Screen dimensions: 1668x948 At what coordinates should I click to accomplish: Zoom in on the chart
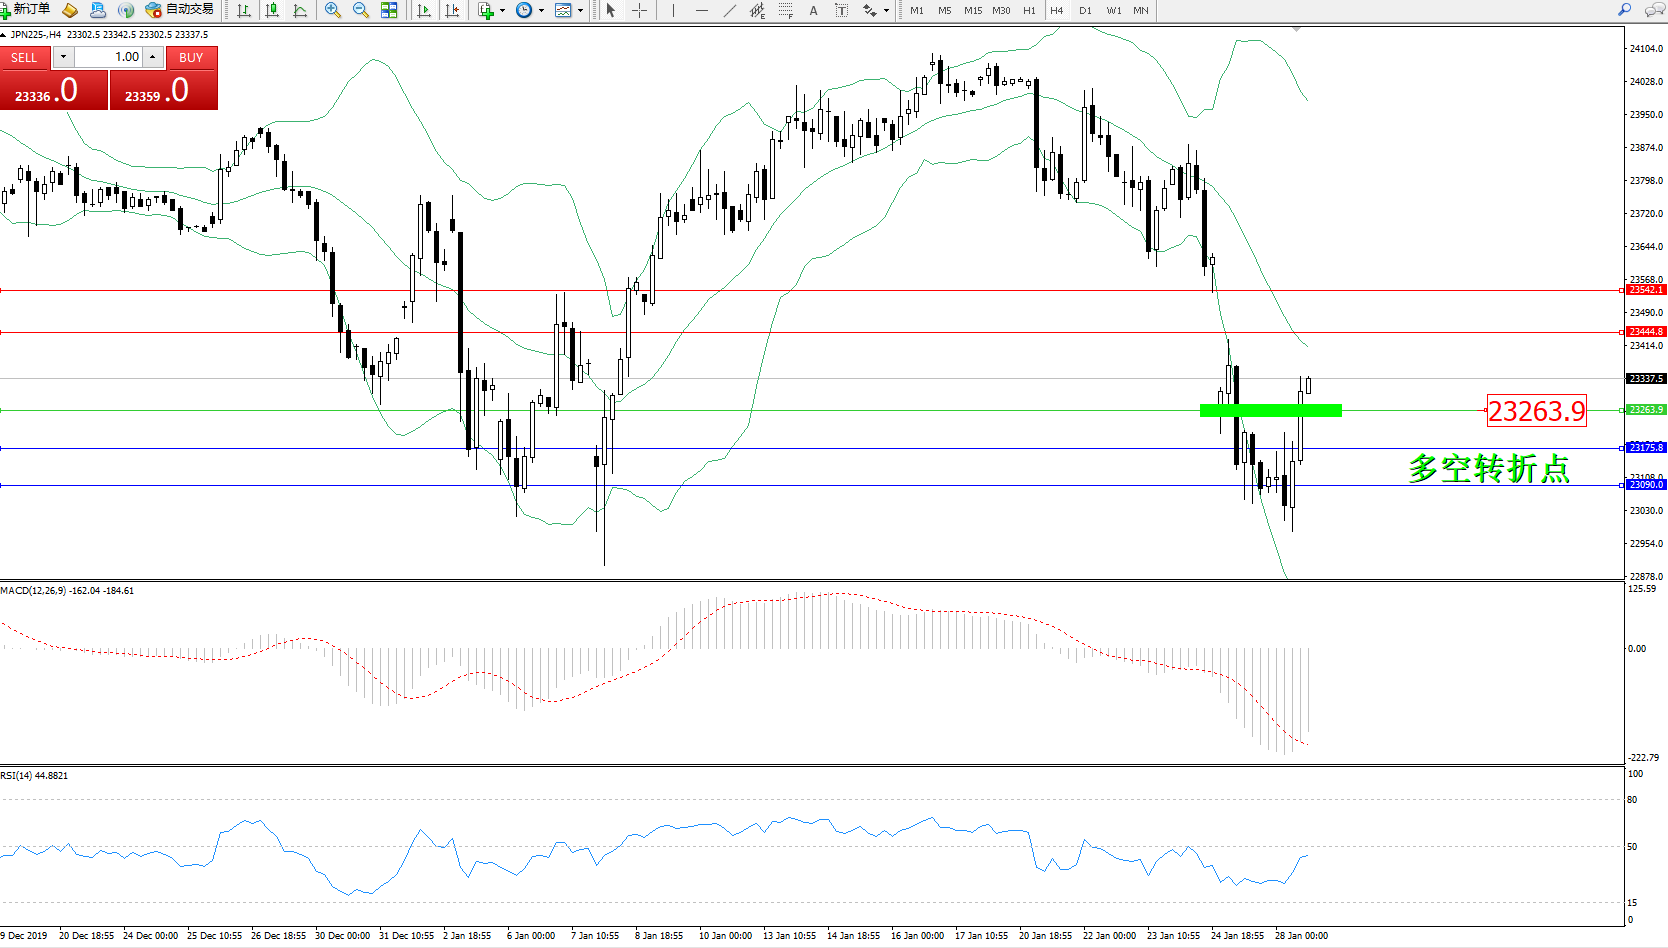(333, 10)
